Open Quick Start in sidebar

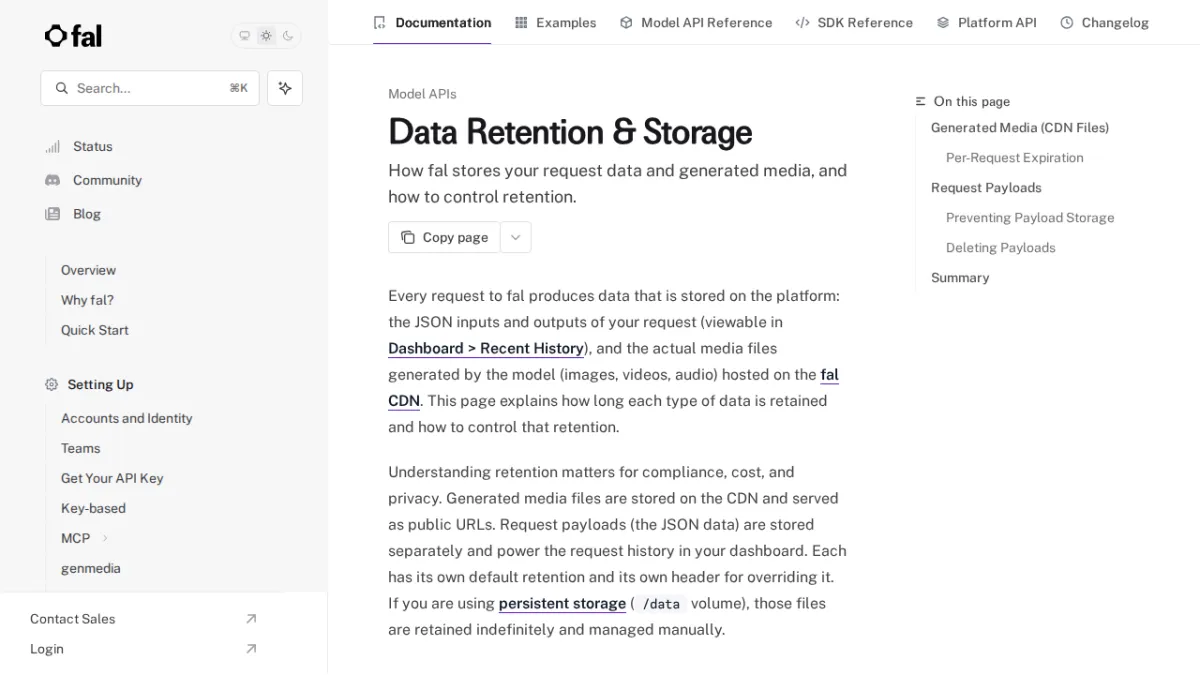pyautogui.click(x=95, y=330)
